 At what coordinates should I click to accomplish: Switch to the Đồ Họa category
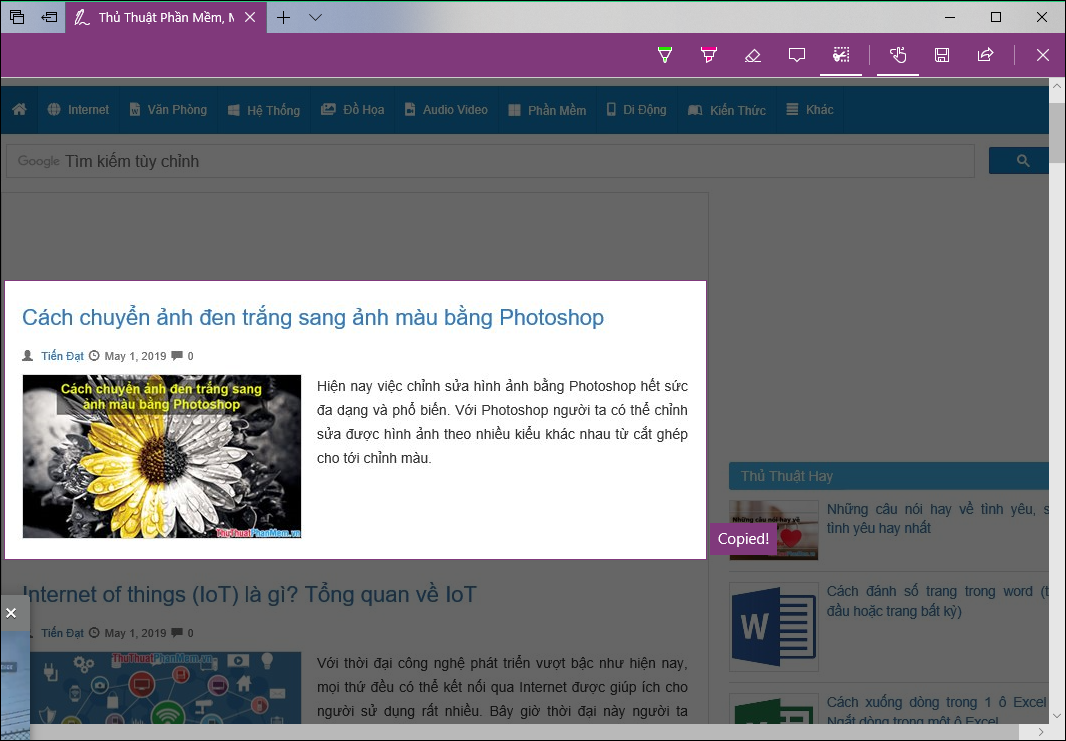(x=352, y=110)
